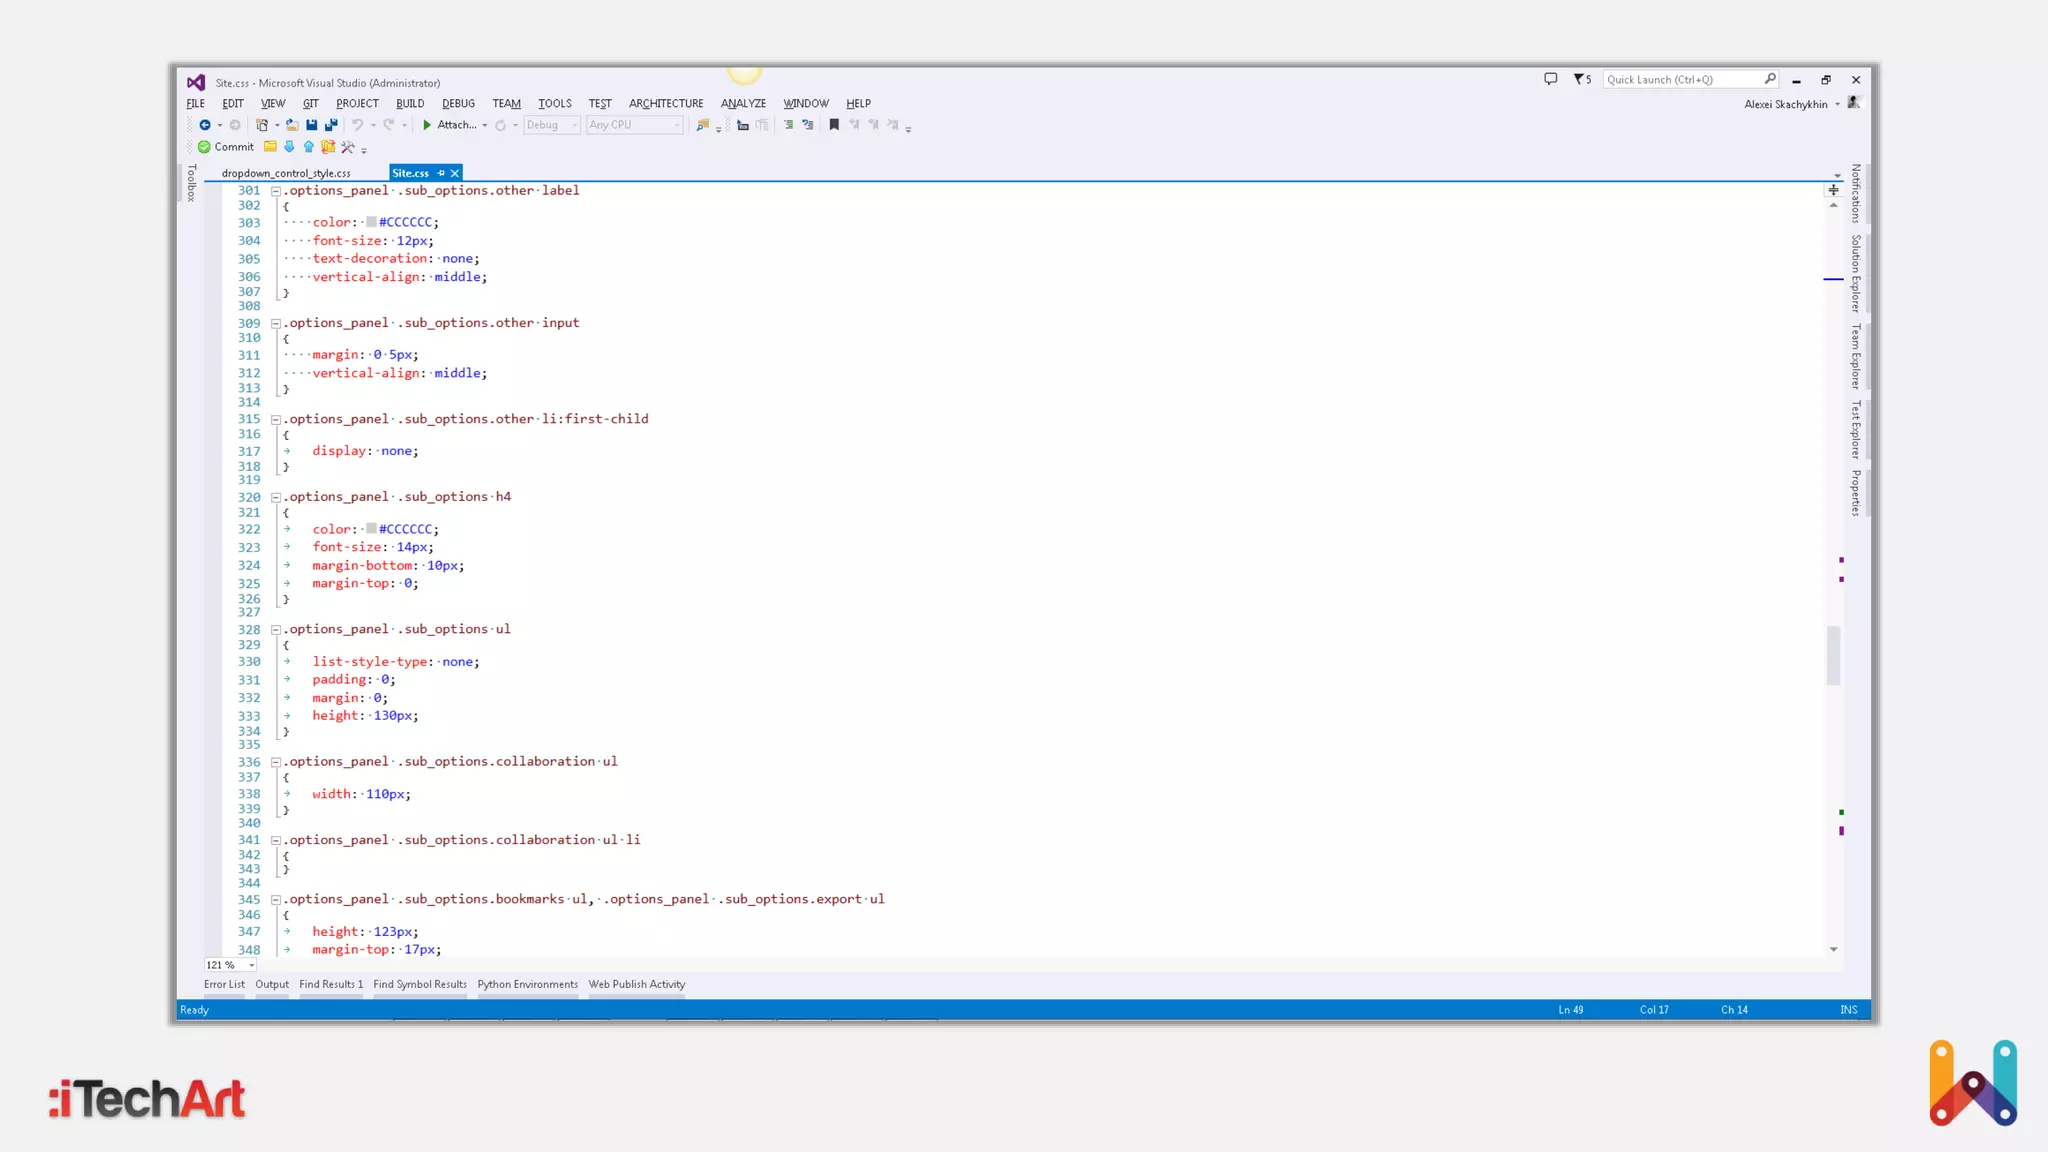Click the Find in Files icon
This screenshot has width=2048, height=1152.
703,125
